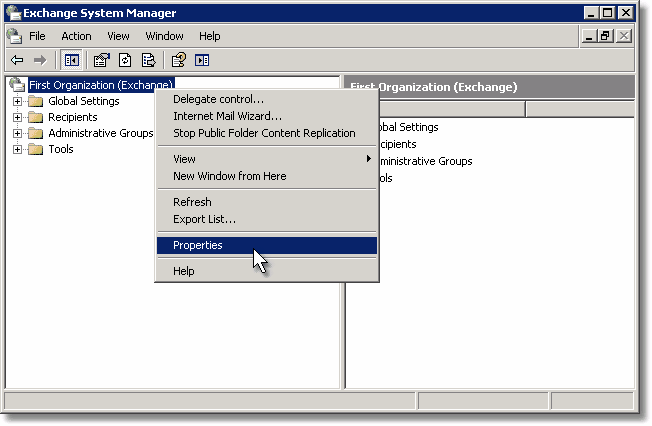The image size is (652, 426).
Task: Select Recipients in the tree
Action: click(x=73, y=117)
